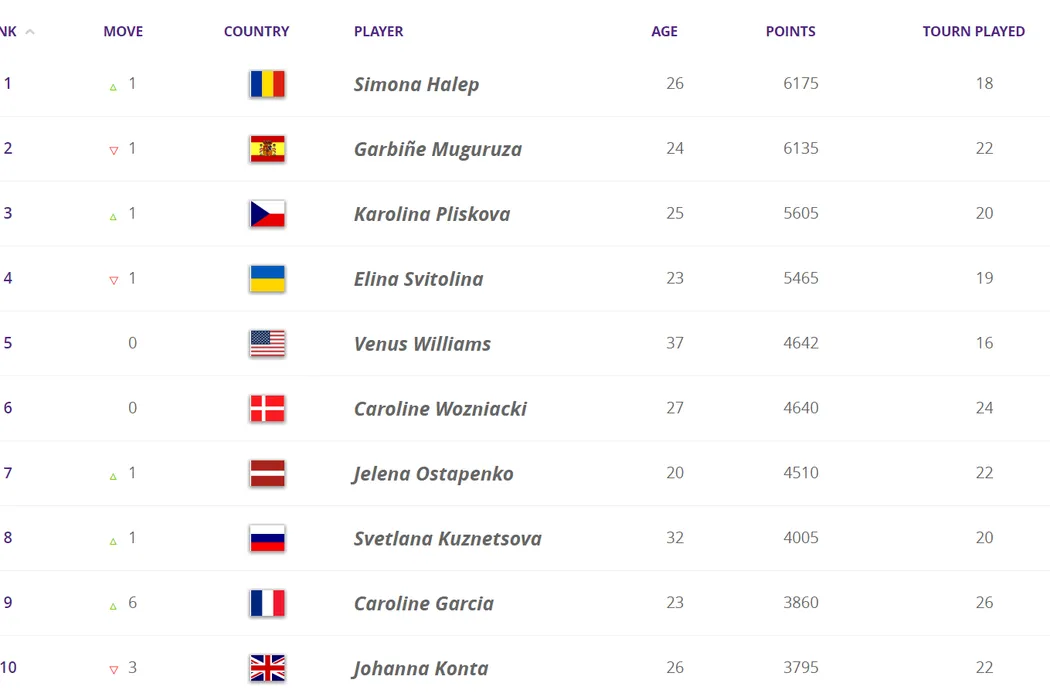Click the United Kingdom flag icon
This screenshot has height=700, width=1050.
click(267, 668)
